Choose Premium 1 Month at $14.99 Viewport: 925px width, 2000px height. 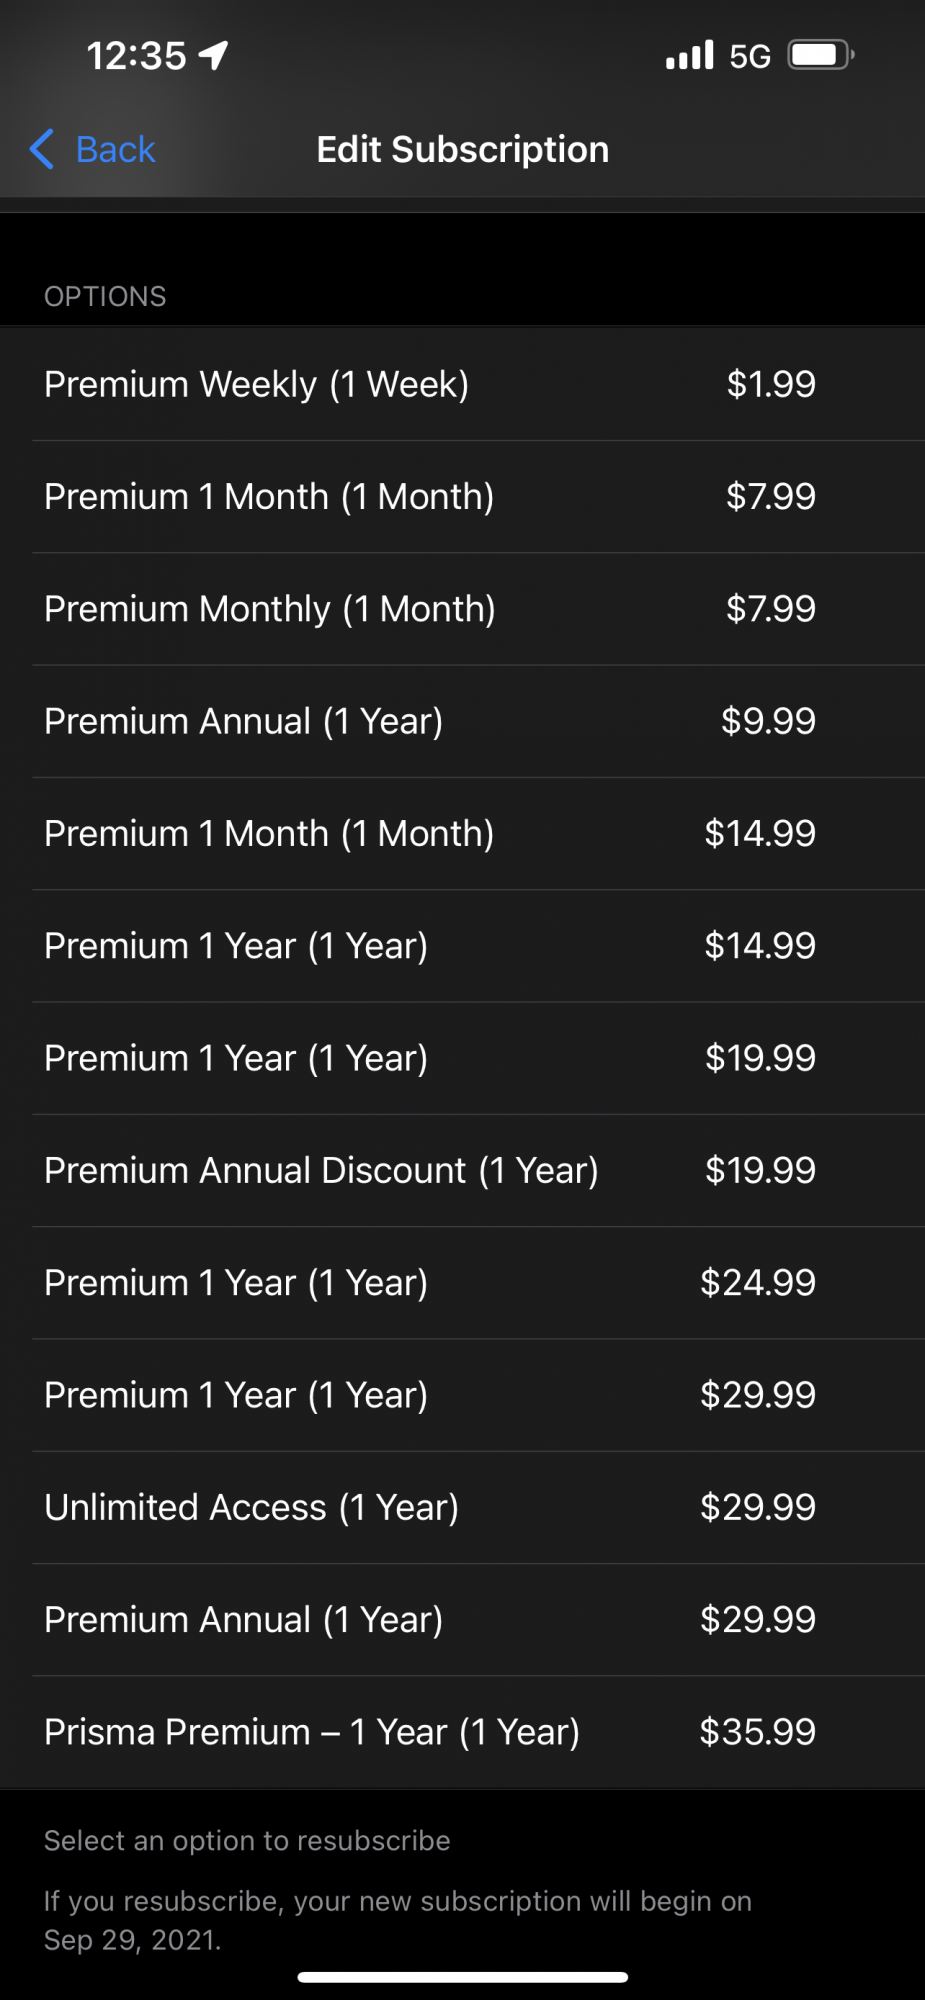[462, 834]
